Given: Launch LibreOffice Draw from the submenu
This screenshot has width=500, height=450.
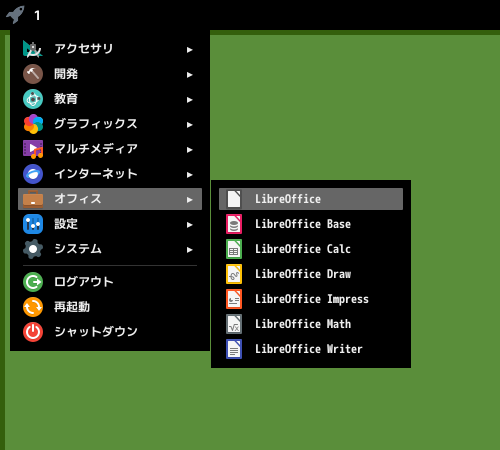Looking at the screenshot, I should (x=311, y=274).
